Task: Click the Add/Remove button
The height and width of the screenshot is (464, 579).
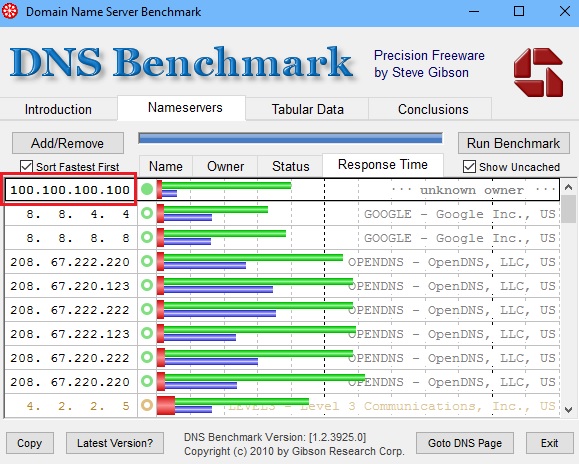Action: click(x=68, y=143)
